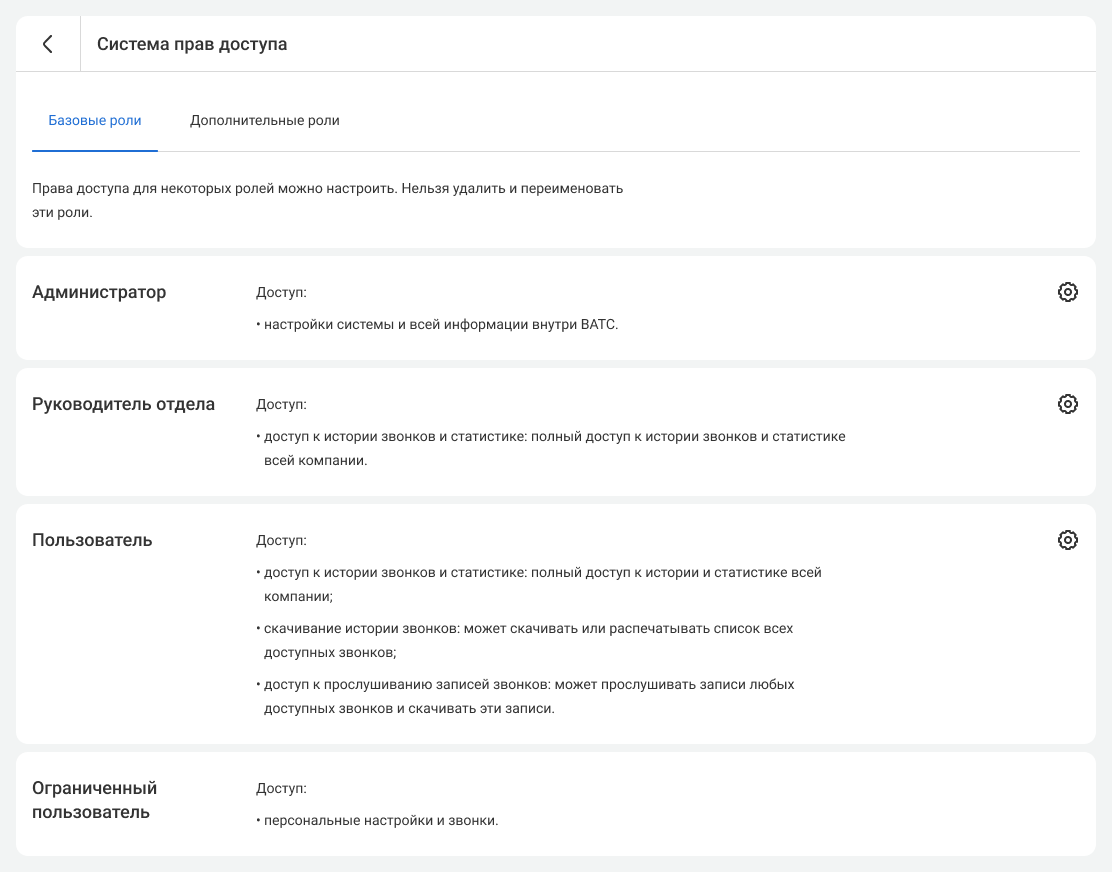This screenshot has height=872, width=1112.
Task: Open settings gear for Администратор role
Action: click(1067, 292)
